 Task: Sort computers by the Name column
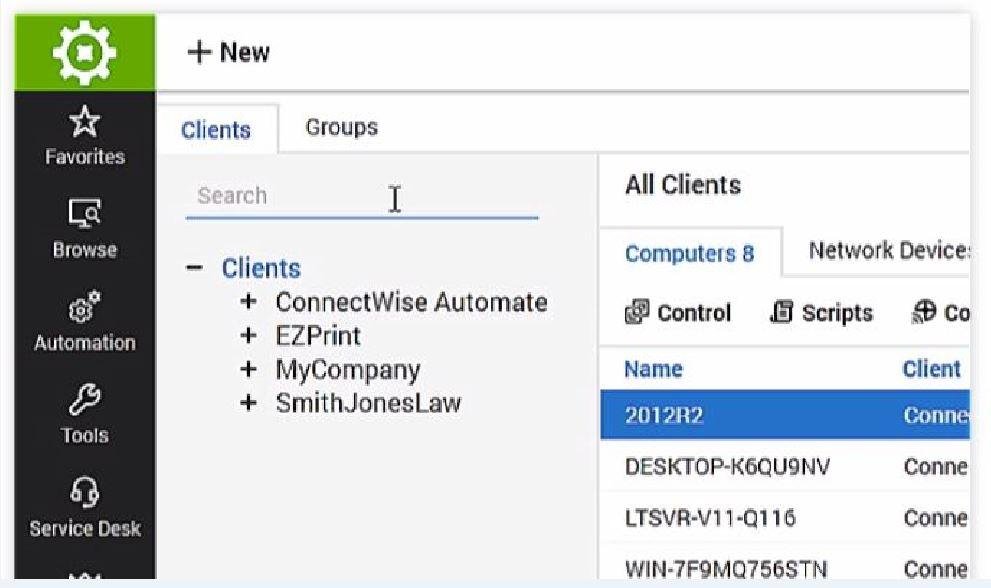pyautogui.click(x=651, y=369)
